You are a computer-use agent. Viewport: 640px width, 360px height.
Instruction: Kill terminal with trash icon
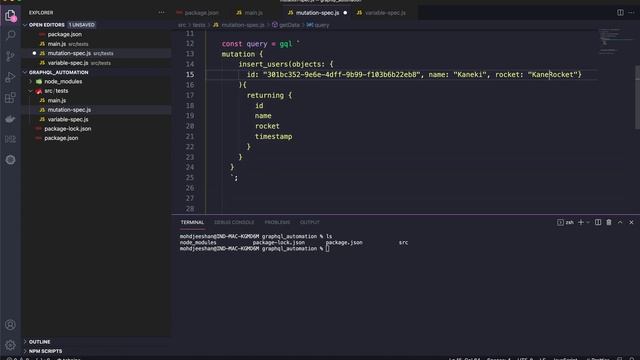pos(609,222)
